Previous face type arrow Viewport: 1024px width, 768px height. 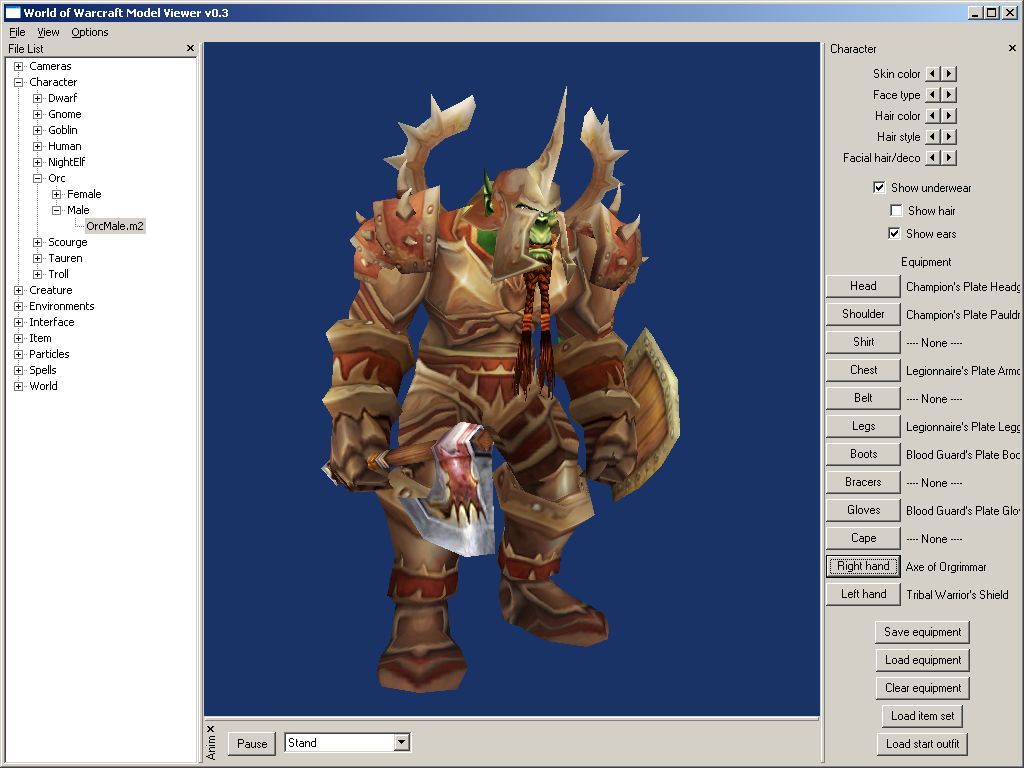pyautogui.click(x=933, y=95)
